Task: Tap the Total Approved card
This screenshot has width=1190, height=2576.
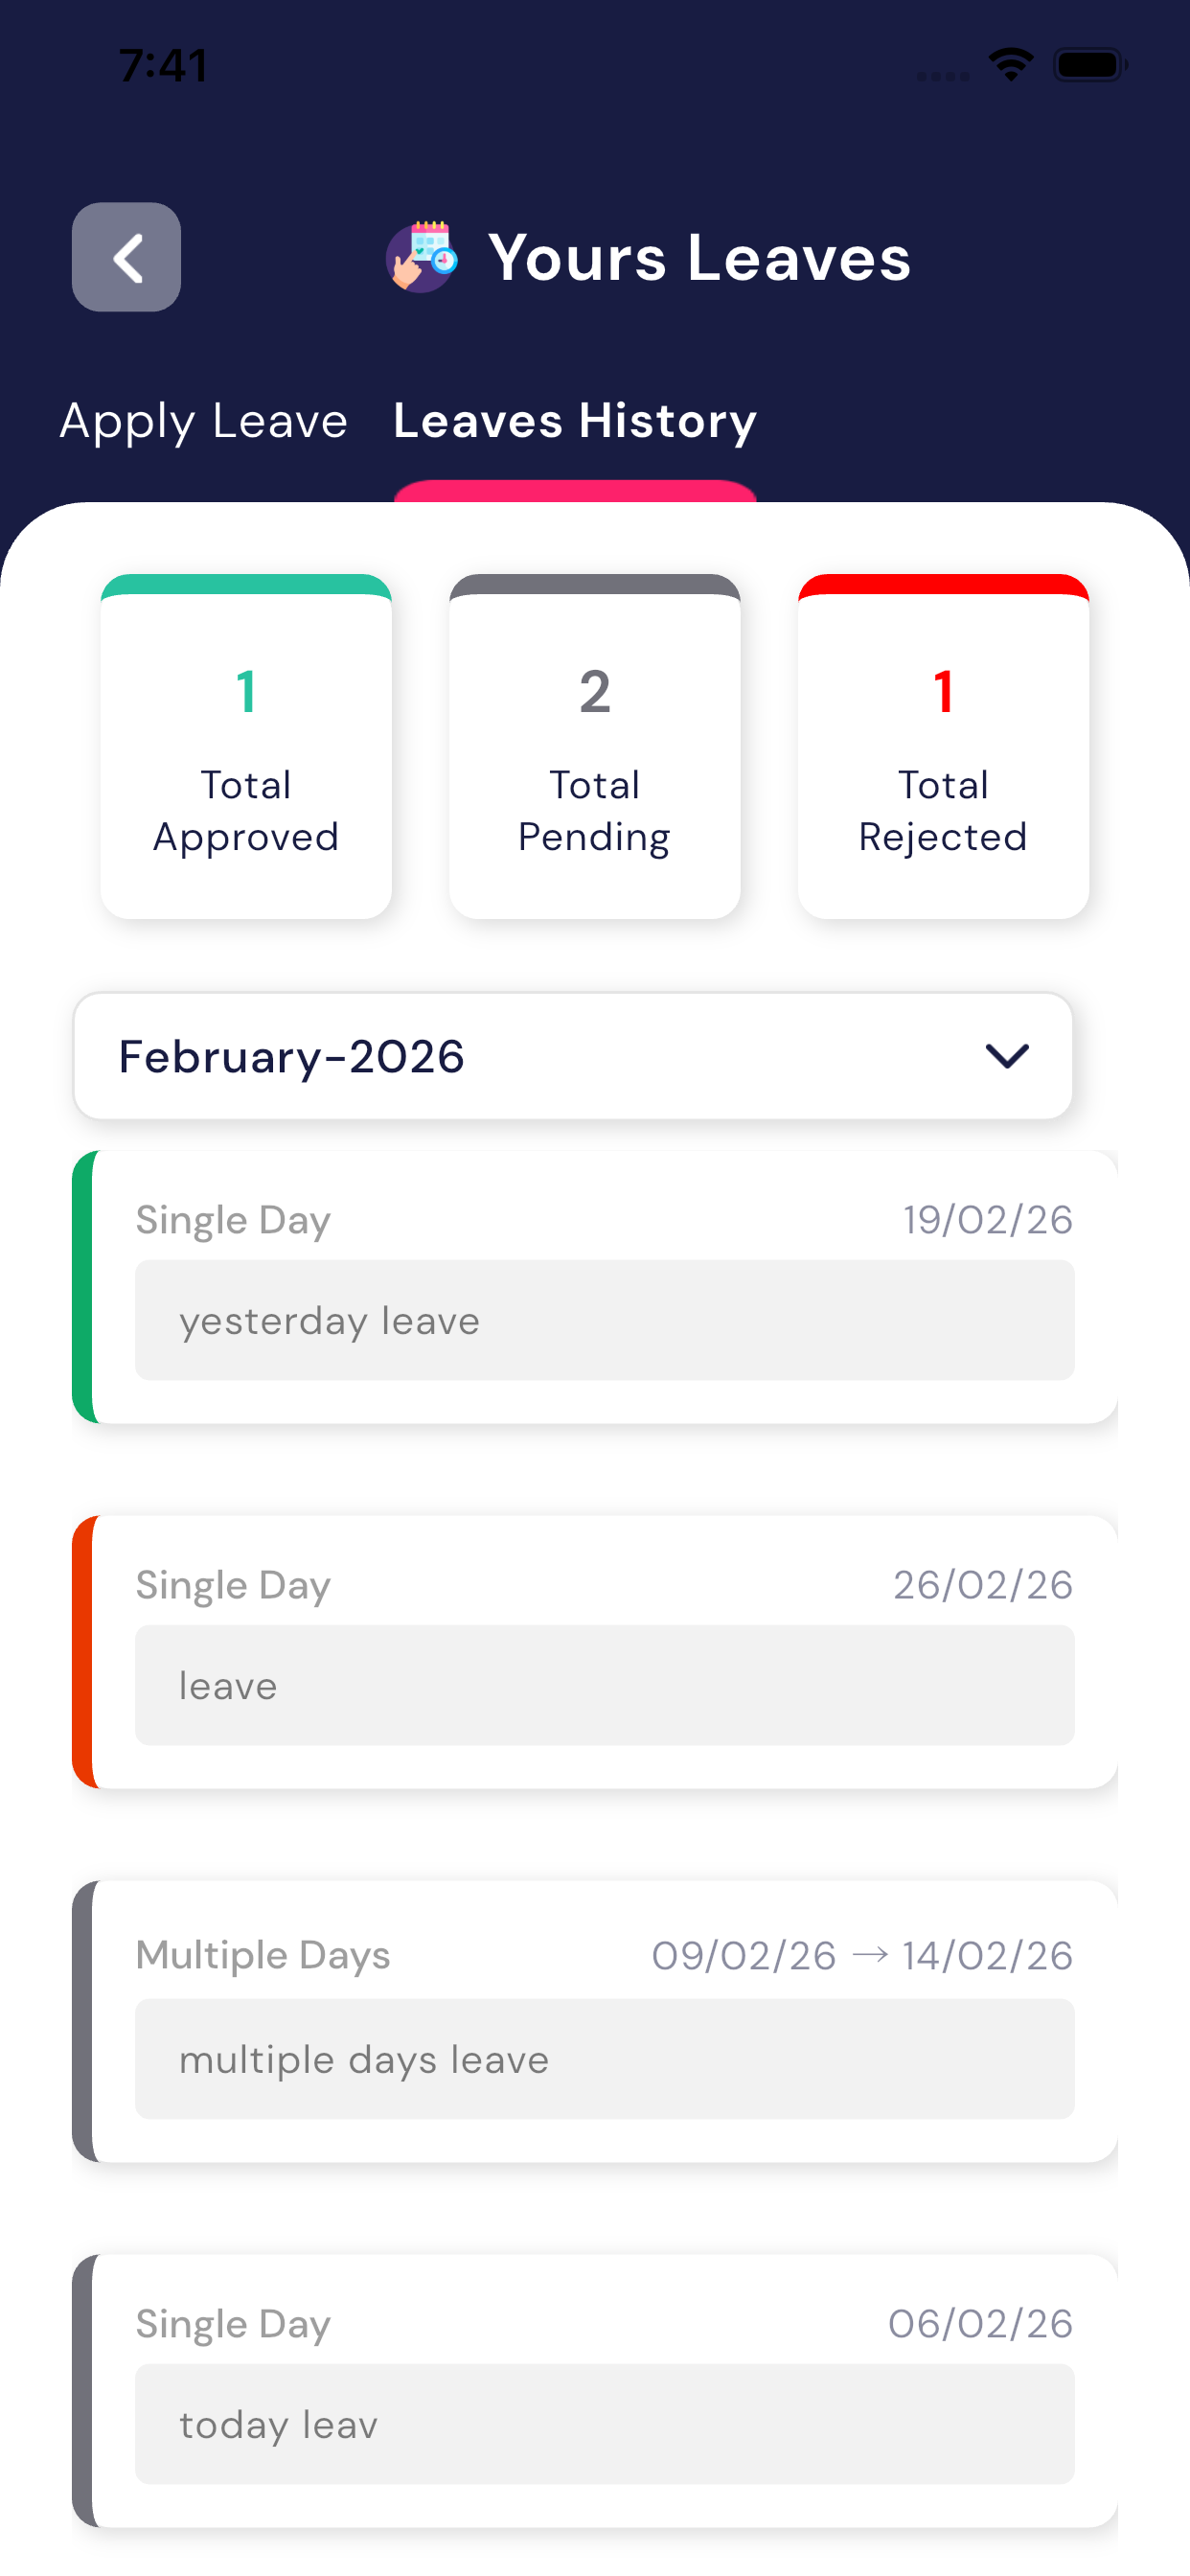Action: tap(246, 747)
